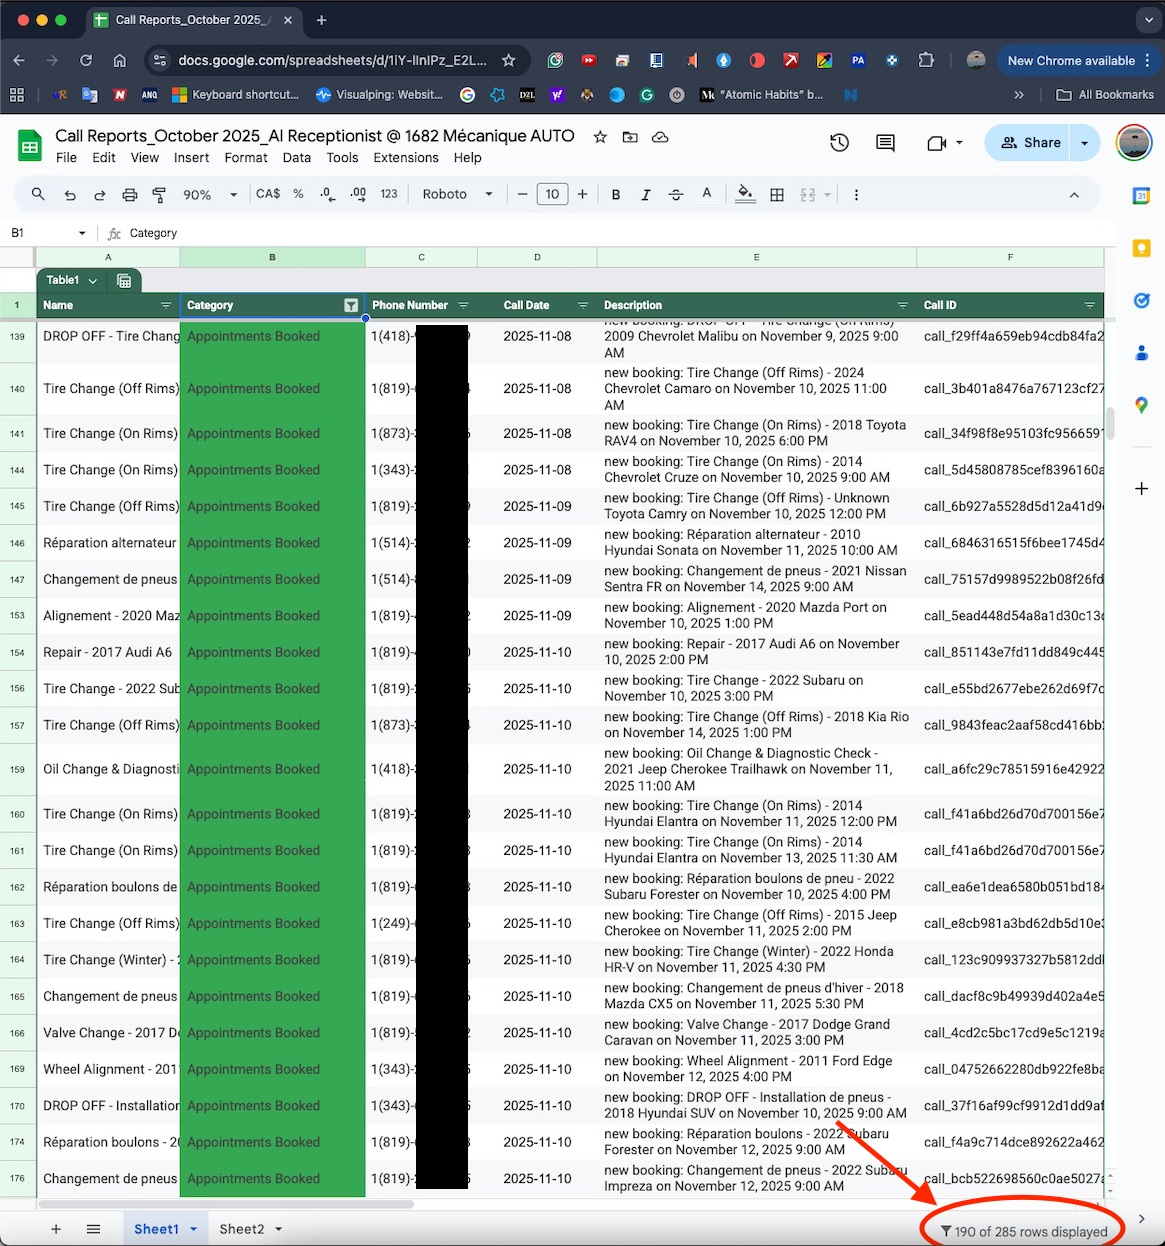Increase decimal places
The height and width of the screenshot is (1246, 1165).
coord(358,194)
